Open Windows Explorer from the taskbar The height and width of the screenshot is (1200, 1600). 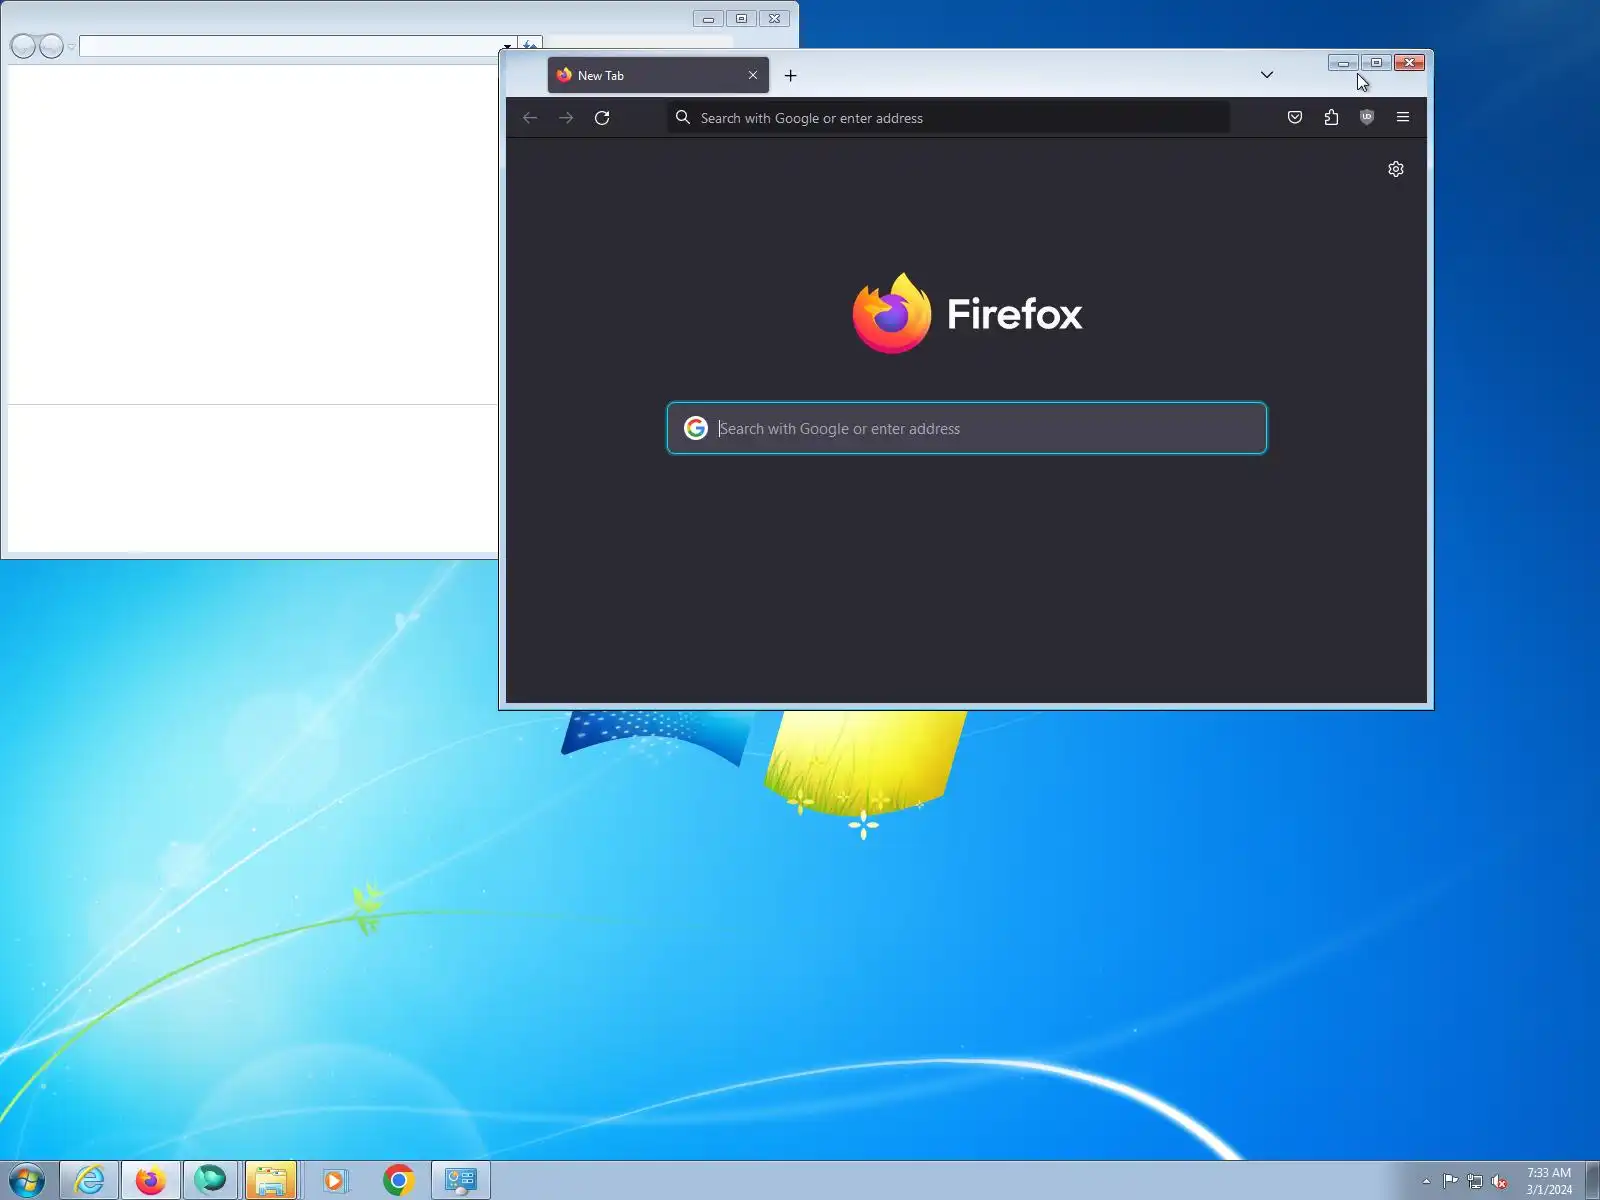coord(271,1181)
